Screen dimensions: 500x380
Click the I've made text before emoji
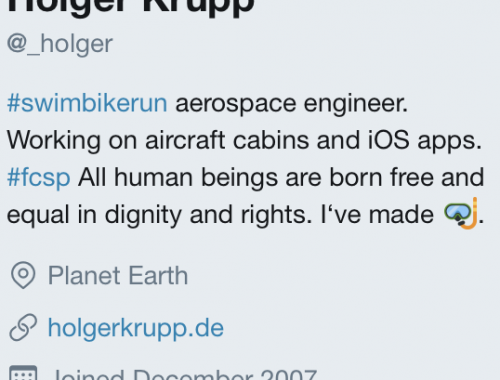click(377, 214)
